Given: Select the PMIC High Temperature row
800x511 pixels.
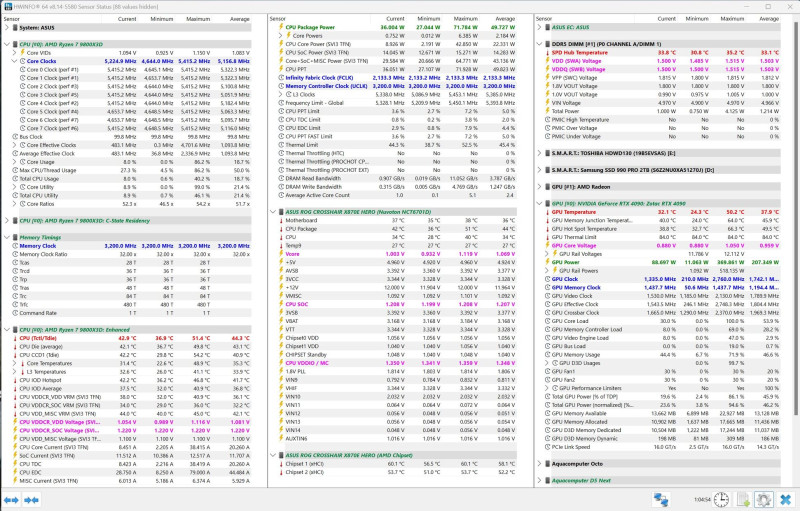Looking at the screenshot, I should click(x=663, y=120).
